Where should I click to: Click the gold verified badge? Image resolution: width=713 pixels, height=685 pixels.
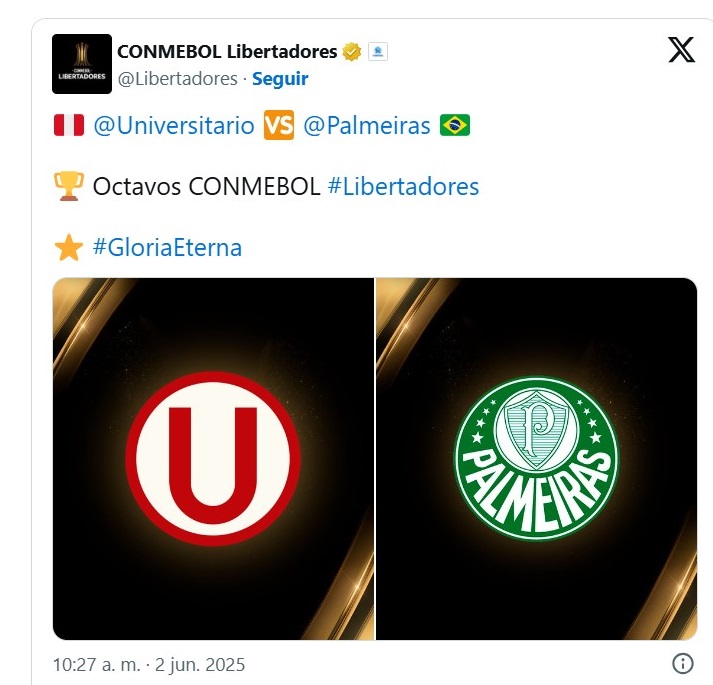point(351,52)
